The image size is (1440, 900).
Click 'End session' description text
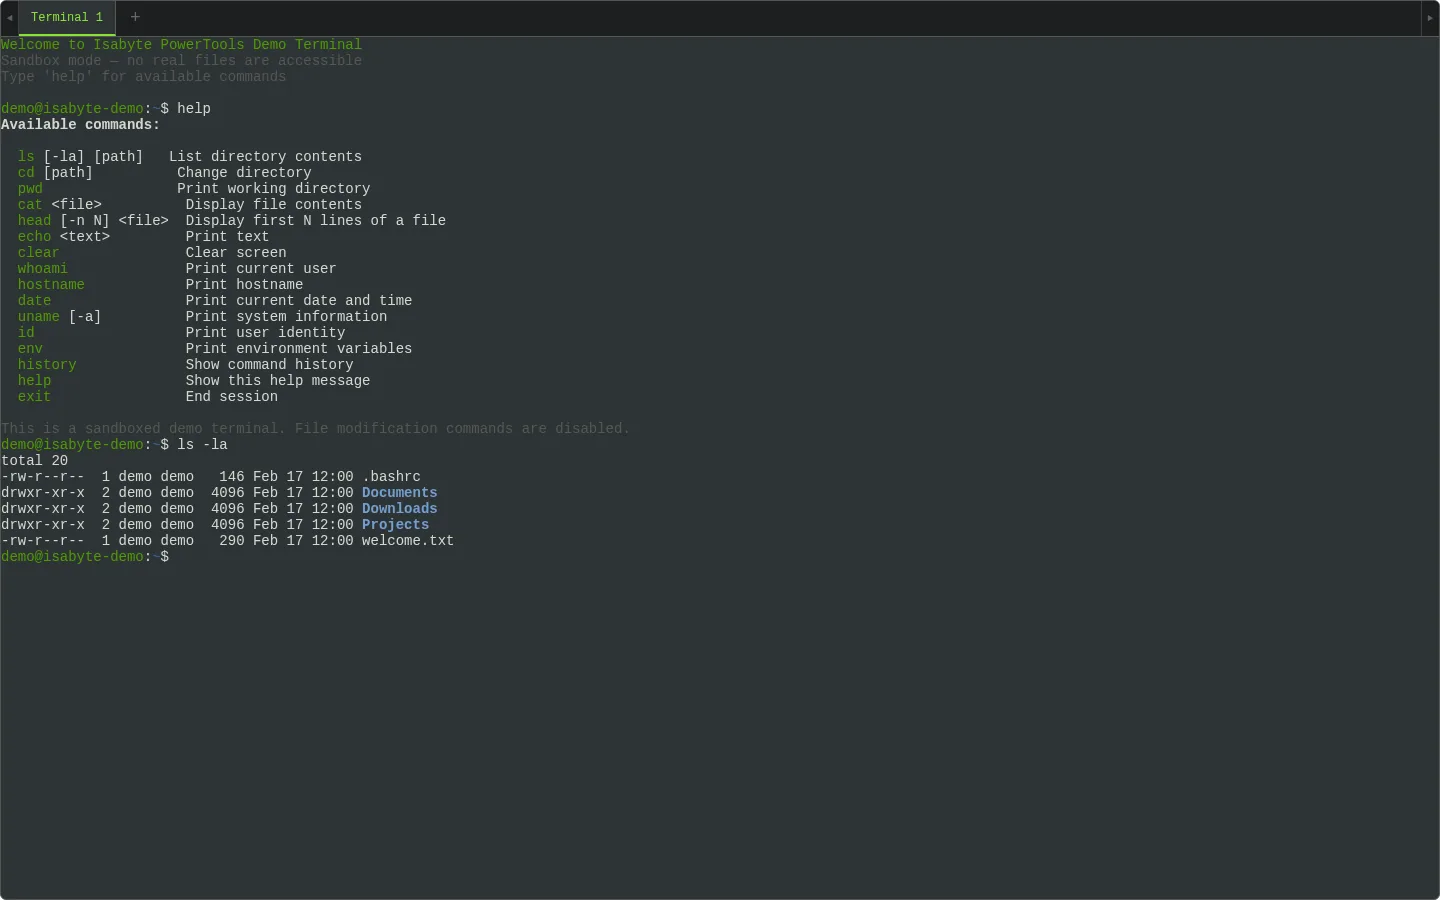[232, 397]
